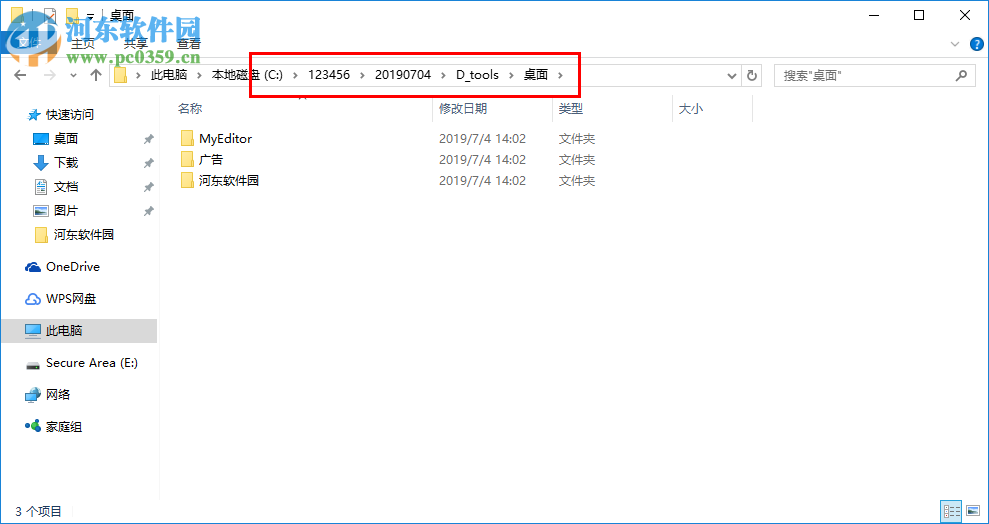Click the MyEditor type cell 文件夹

(576, 139)
